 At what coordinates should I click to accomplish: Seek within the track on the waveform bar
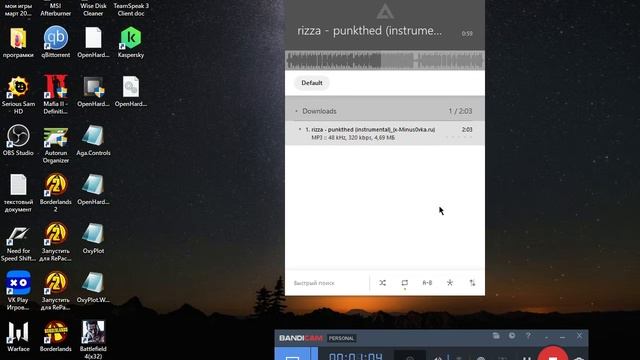click(385, 61)
